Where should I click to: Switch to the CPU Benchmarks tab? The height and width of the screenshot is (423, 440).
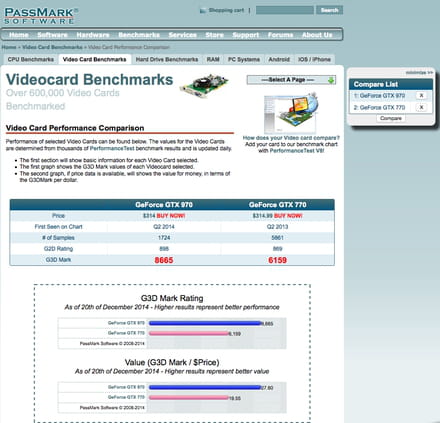(x=31, y=59)
